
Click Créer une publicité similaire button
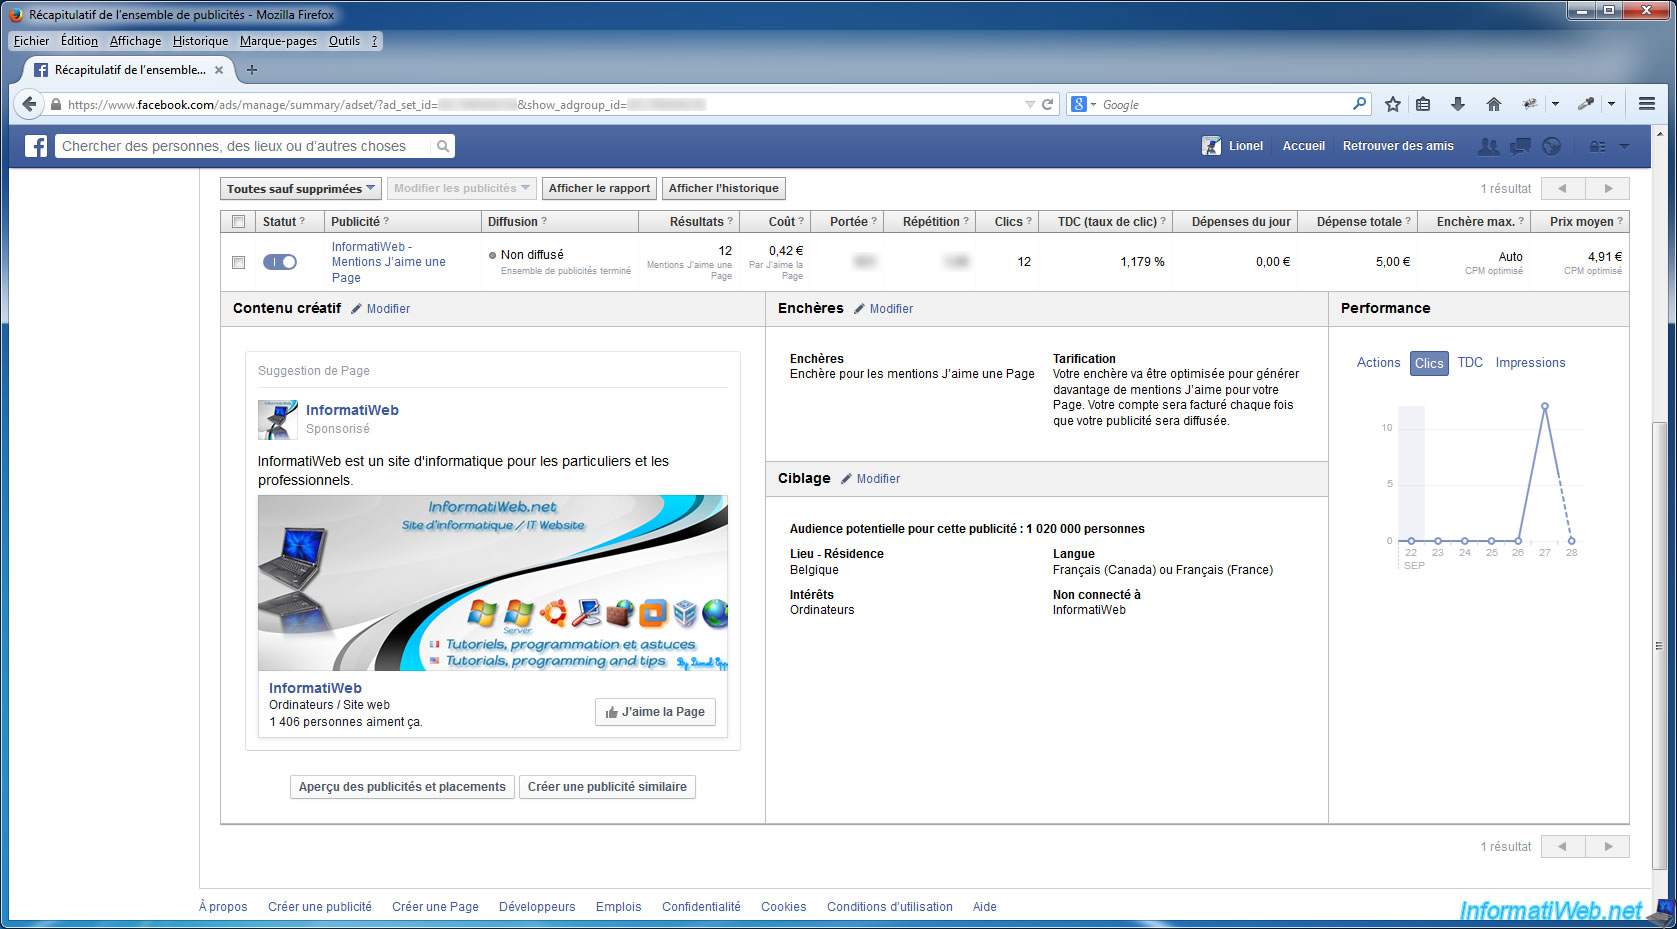(x=607, y=787)
